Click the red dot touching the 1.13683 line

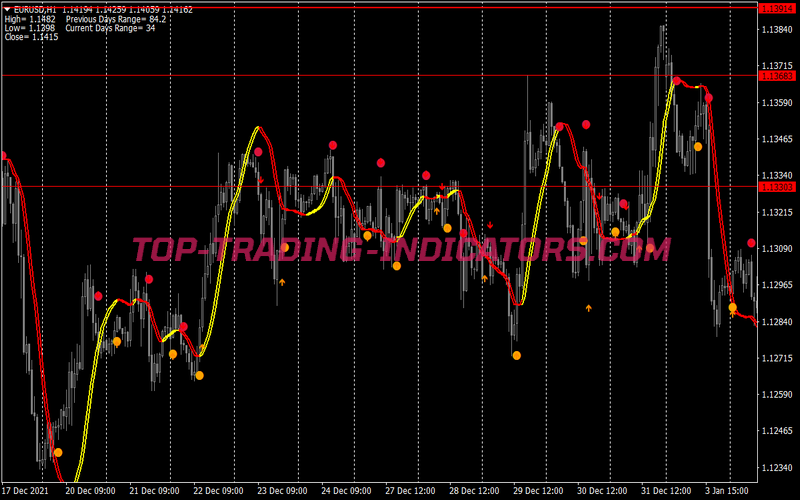tap(677, 81)
